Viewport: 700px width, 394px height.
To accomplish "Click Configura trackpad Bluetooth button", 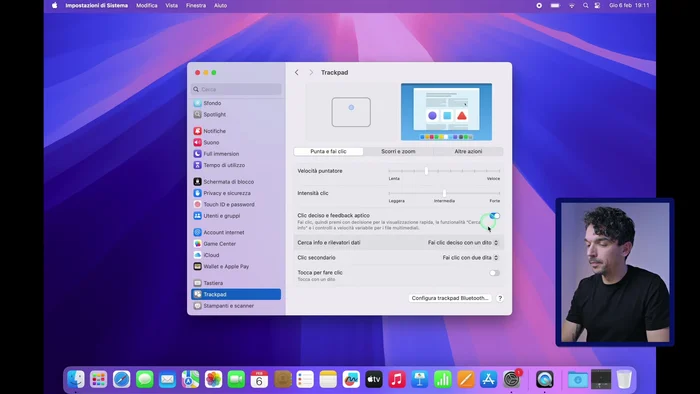I will [x=450, y=298].
